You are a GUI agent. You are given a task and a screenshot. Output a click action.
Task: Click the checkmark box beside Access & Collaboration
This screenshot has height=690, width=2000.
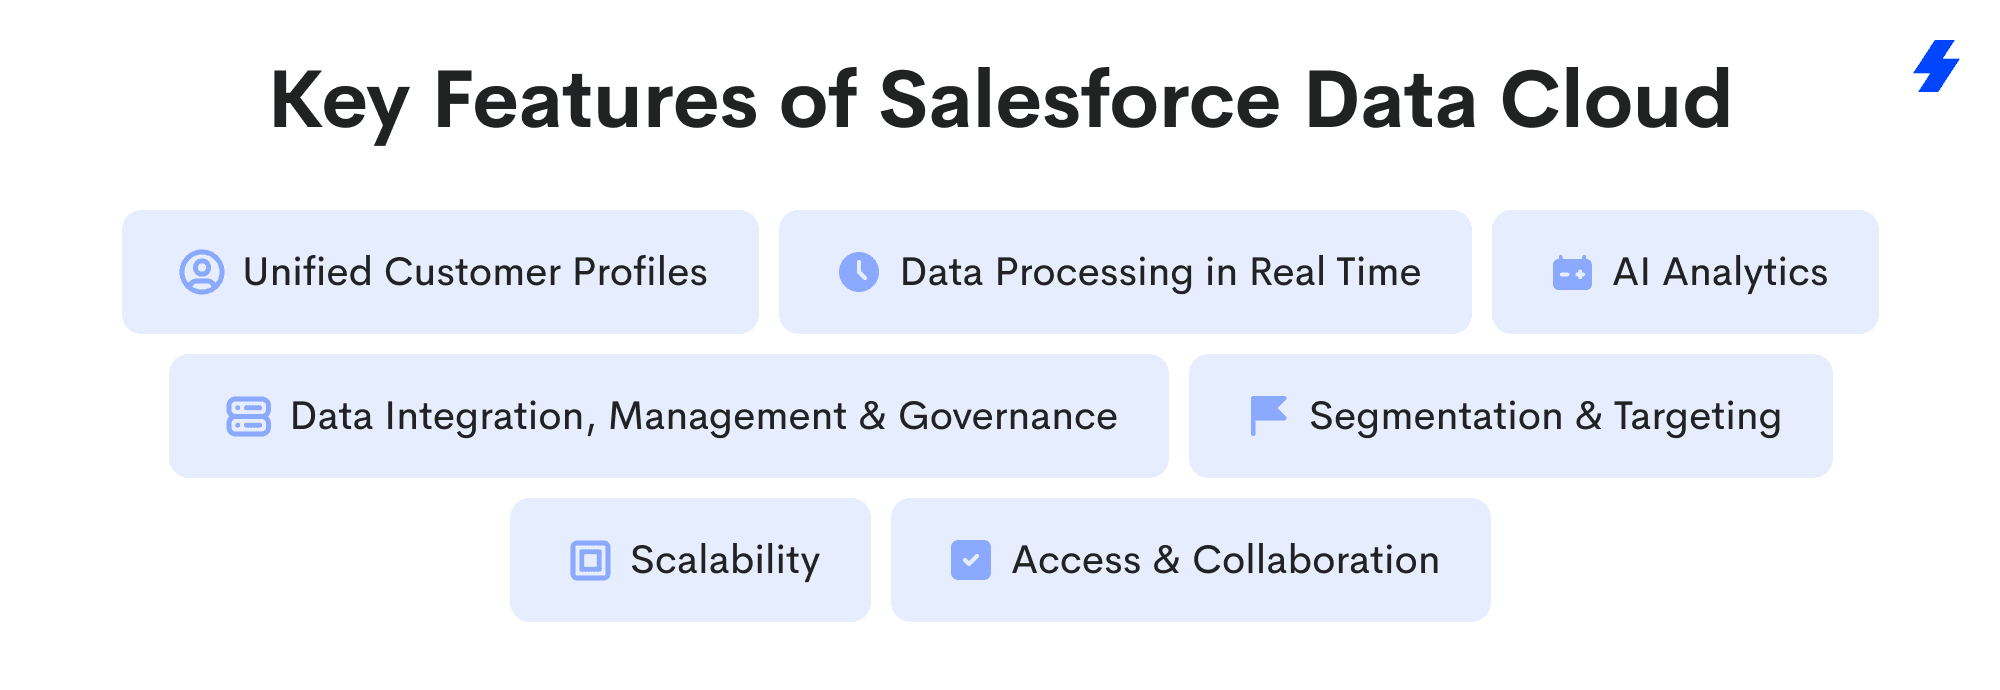(x=970, y=560)
